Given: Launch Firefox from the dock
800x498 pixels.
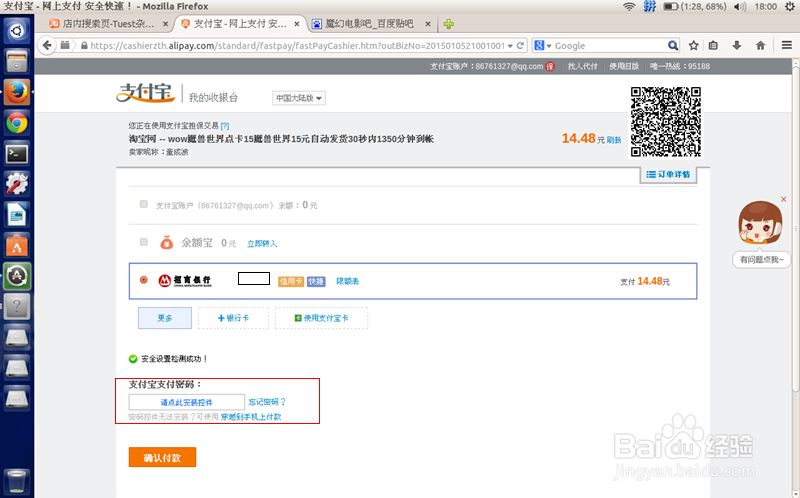Looking at the screenshot, I should point(17,92).
